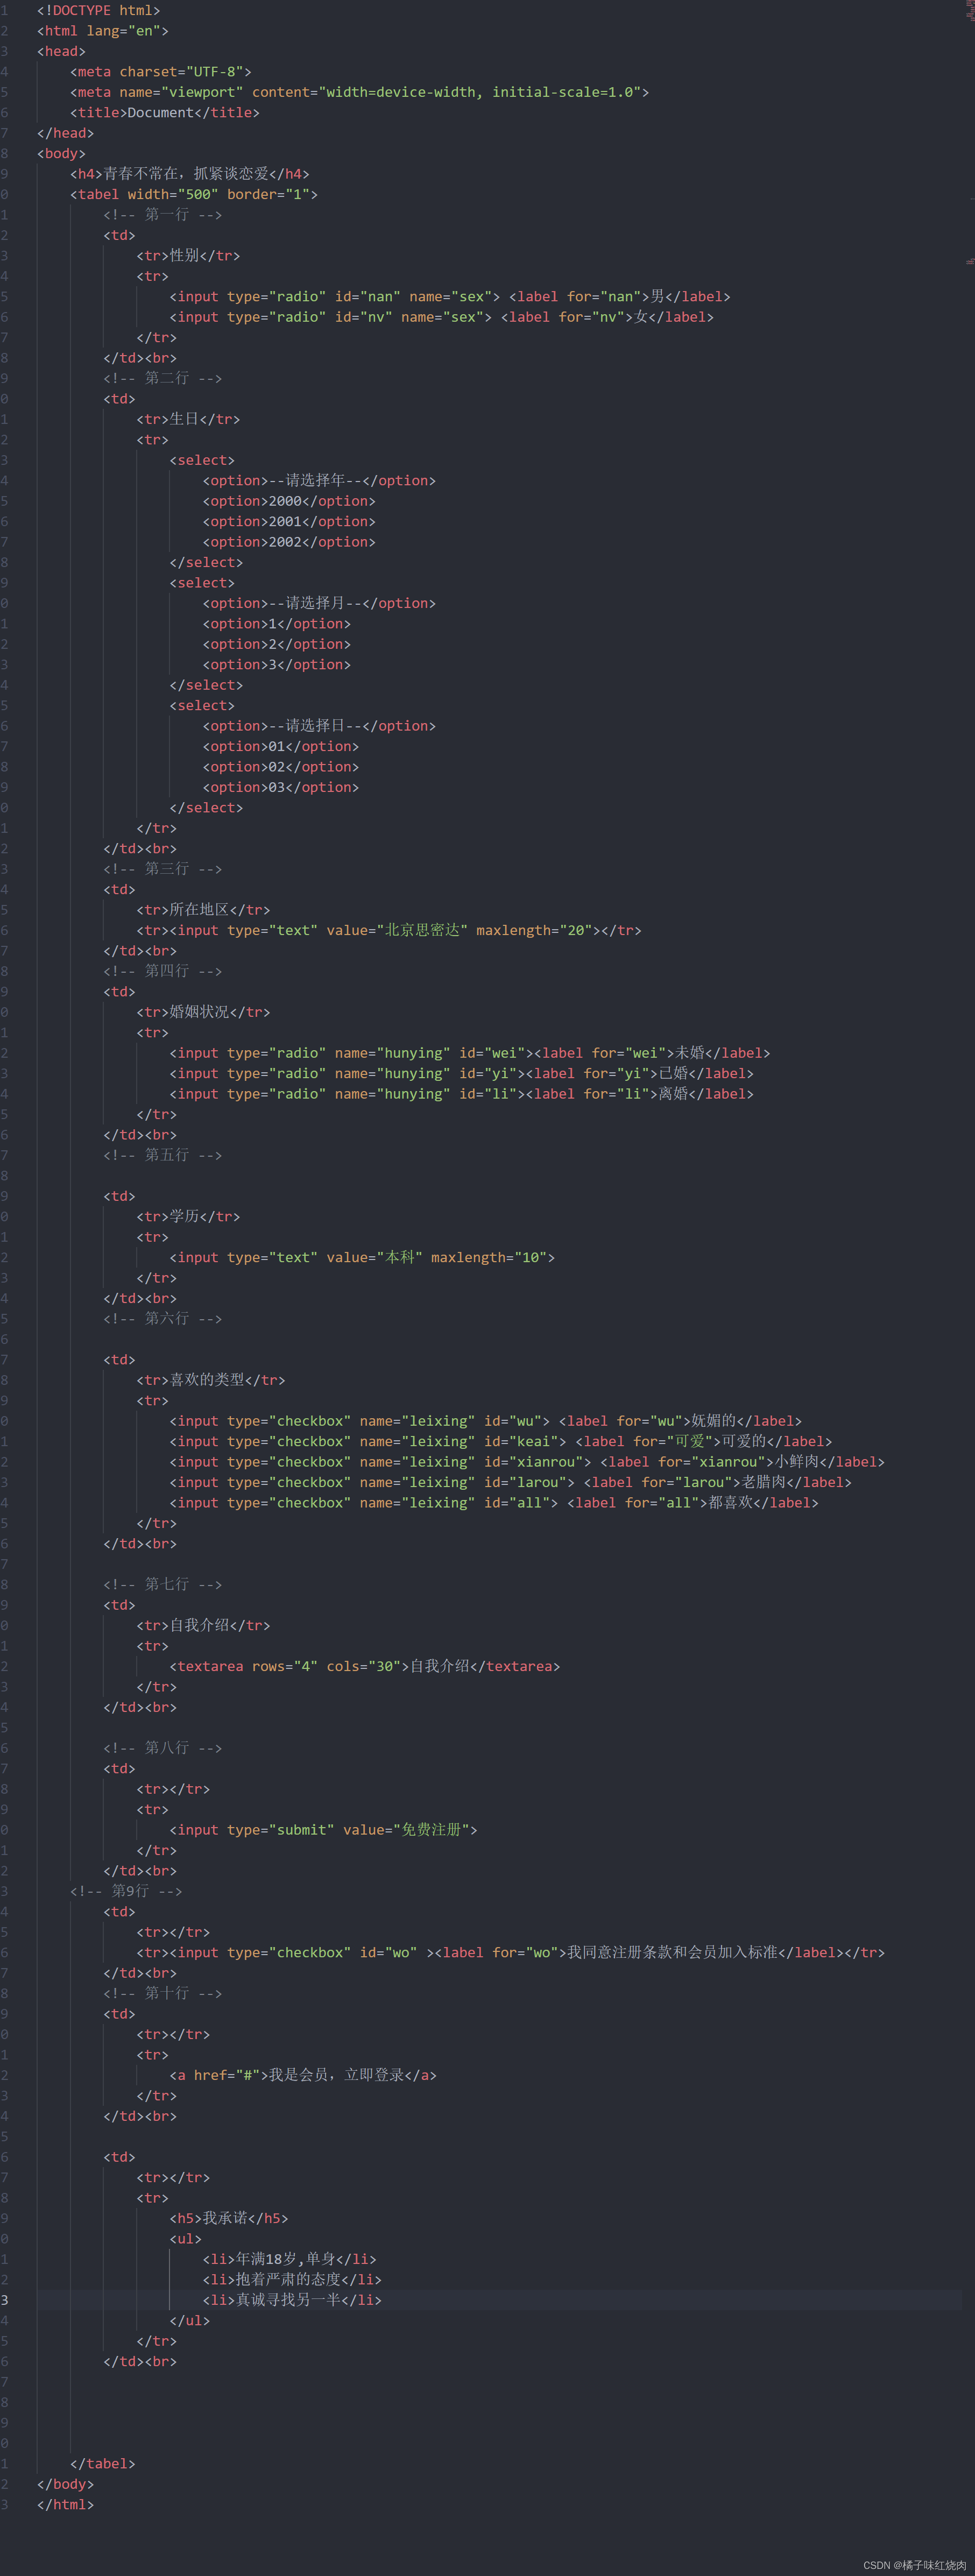The height and width of the screenshot is (2576, 975).
Task: Click the checkbox input line id="wu" 妩媚的
Action: pos(485,1421)
